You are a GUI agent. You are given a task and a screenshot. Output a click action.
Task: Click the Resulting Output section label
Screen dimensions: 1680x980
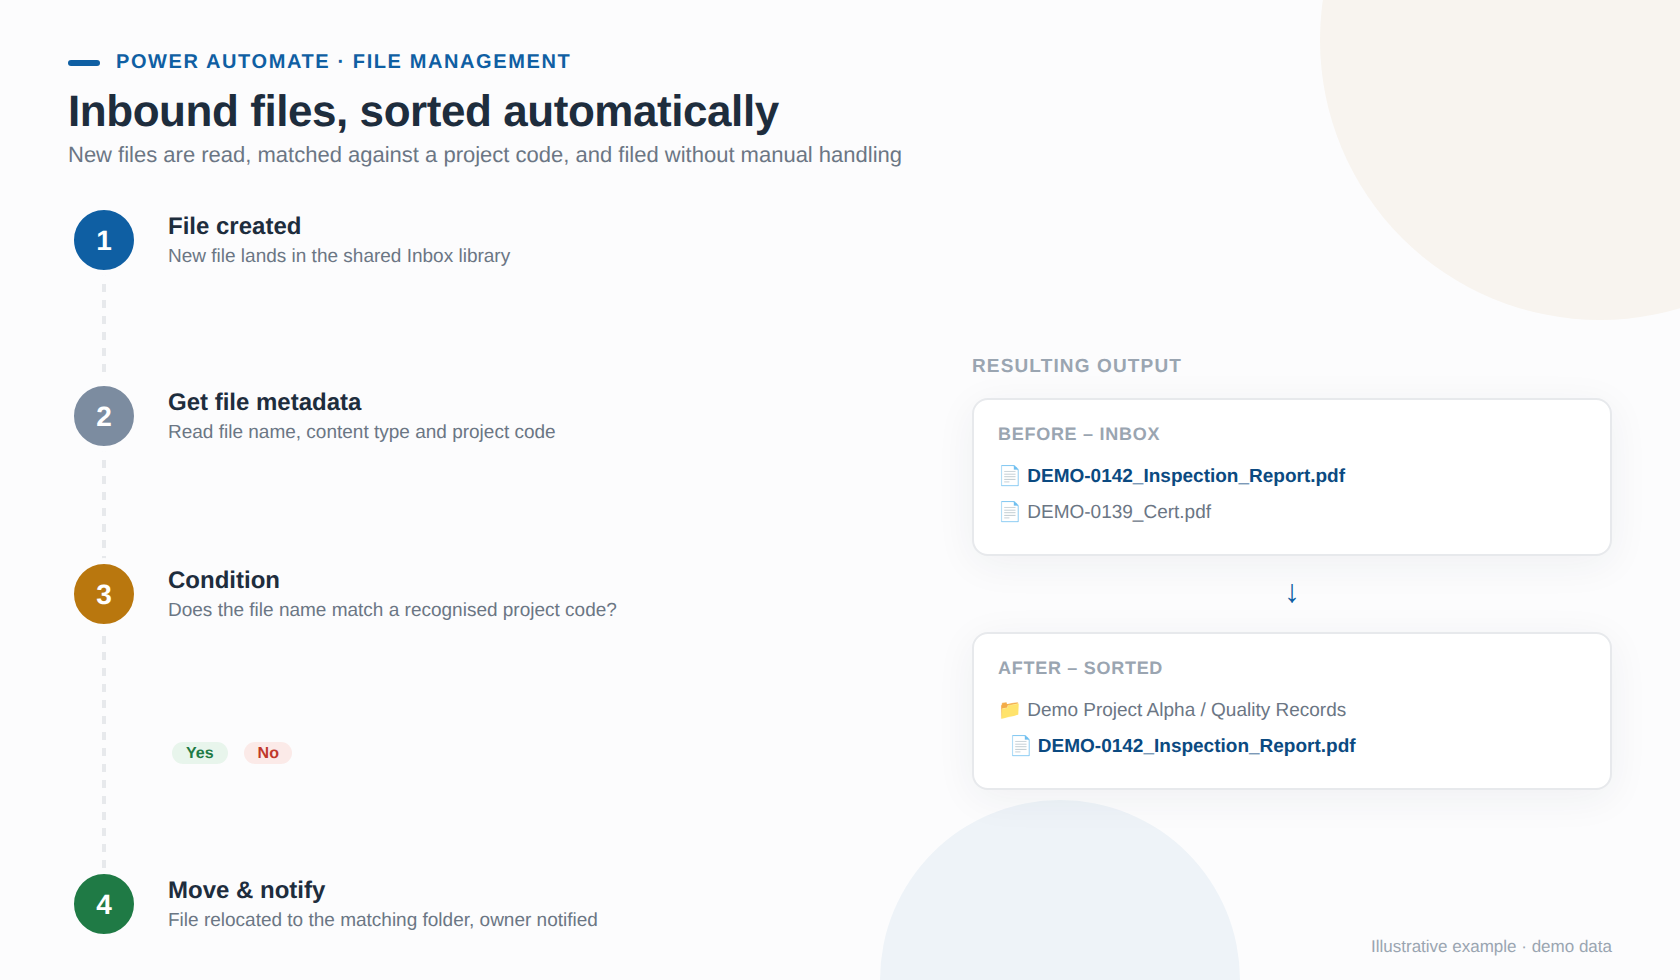click(x=1076, y=366)
